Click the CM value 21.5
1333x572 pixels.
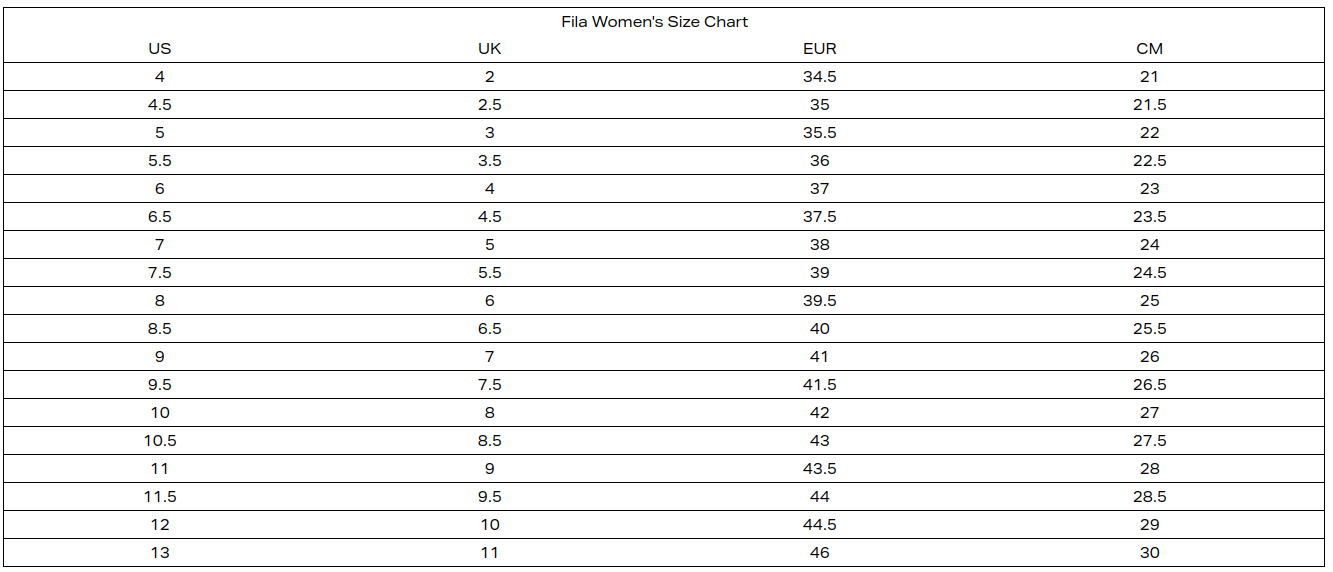[x=1149, y=105]
